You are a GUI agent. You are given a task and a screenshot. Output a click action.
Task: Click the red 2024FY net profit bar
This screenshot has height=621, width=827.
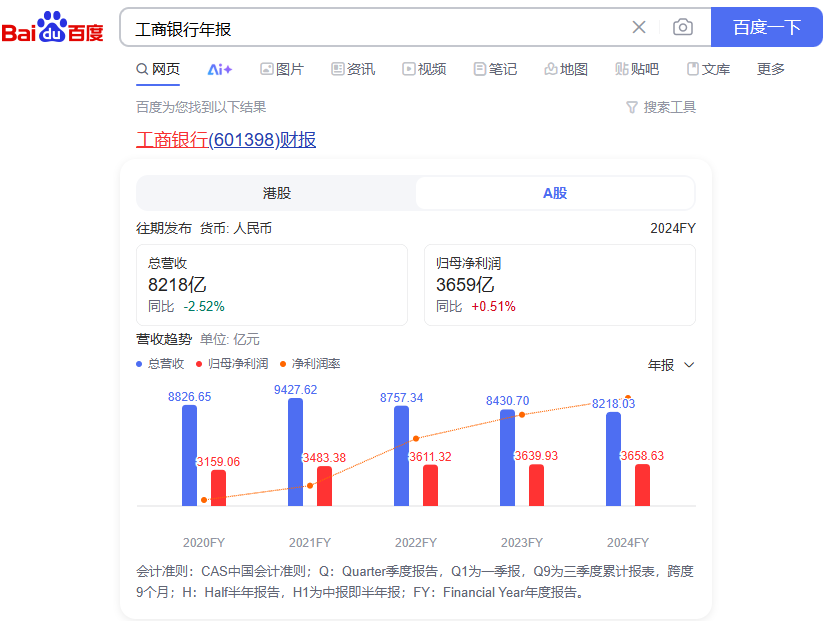(642, 485)
